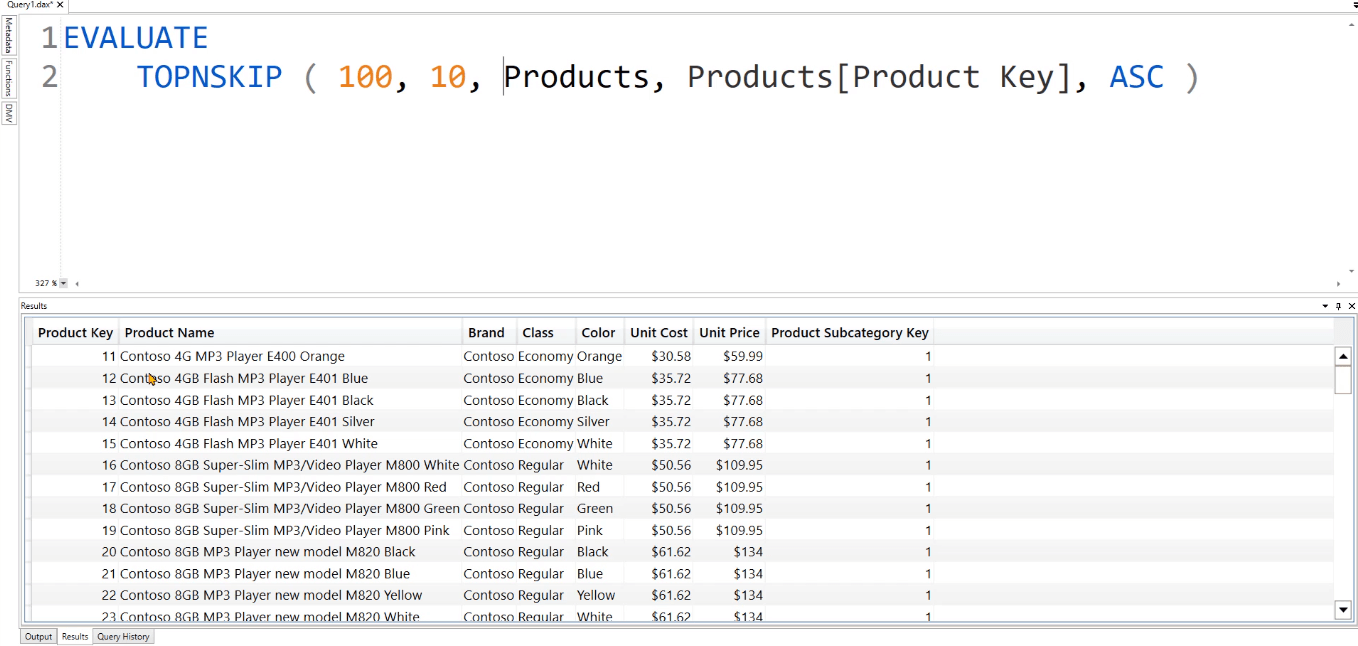Click line number 1 in the editor
This screenshot has height=646, width=1358.
[49, 38]
